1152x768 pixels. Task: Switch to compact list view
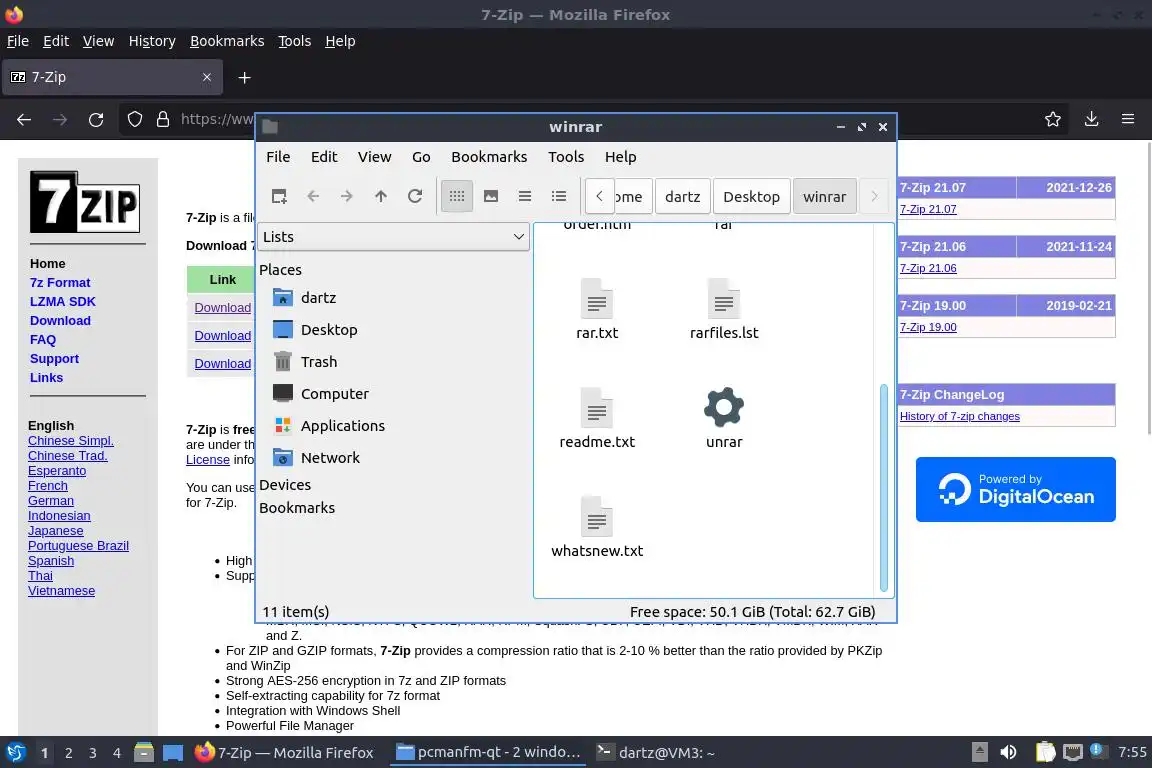(x=525, y=196)
